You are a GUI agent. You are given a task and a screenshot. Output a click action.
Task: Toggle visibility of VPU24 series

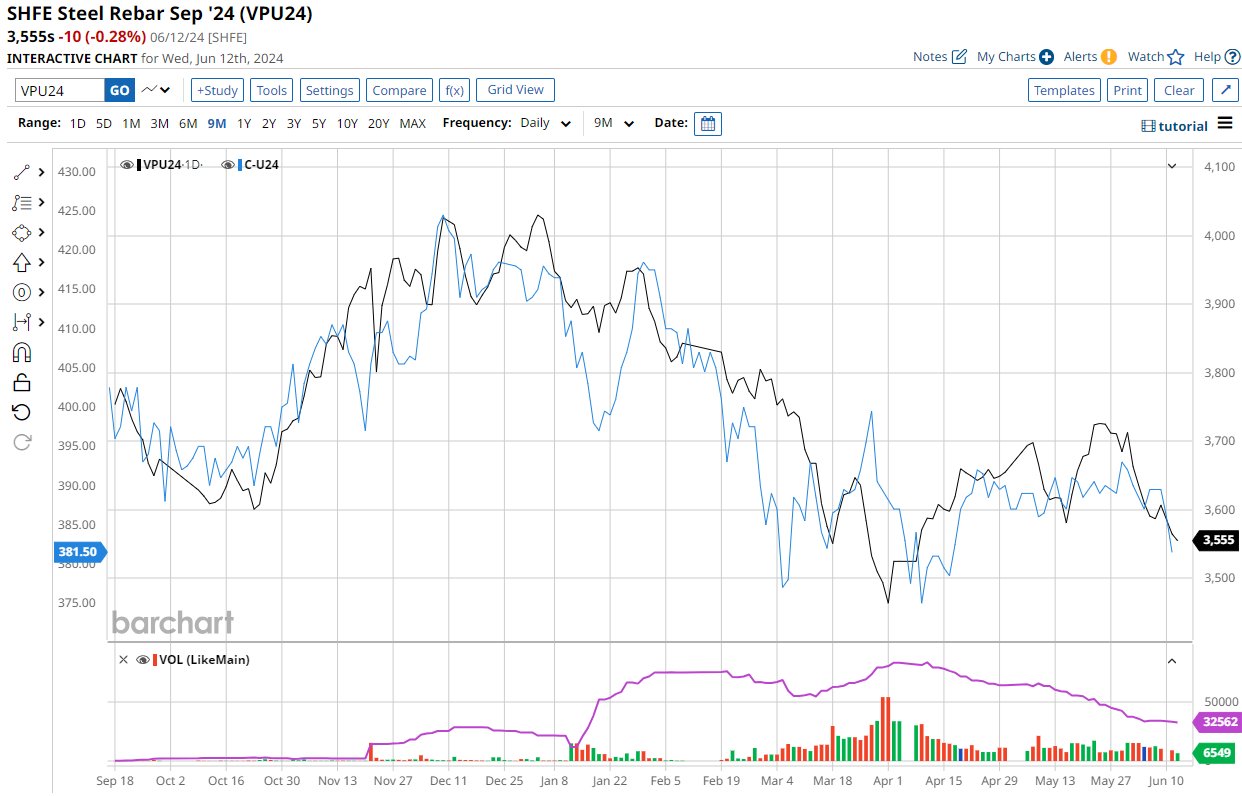click(x=127, y=164)
